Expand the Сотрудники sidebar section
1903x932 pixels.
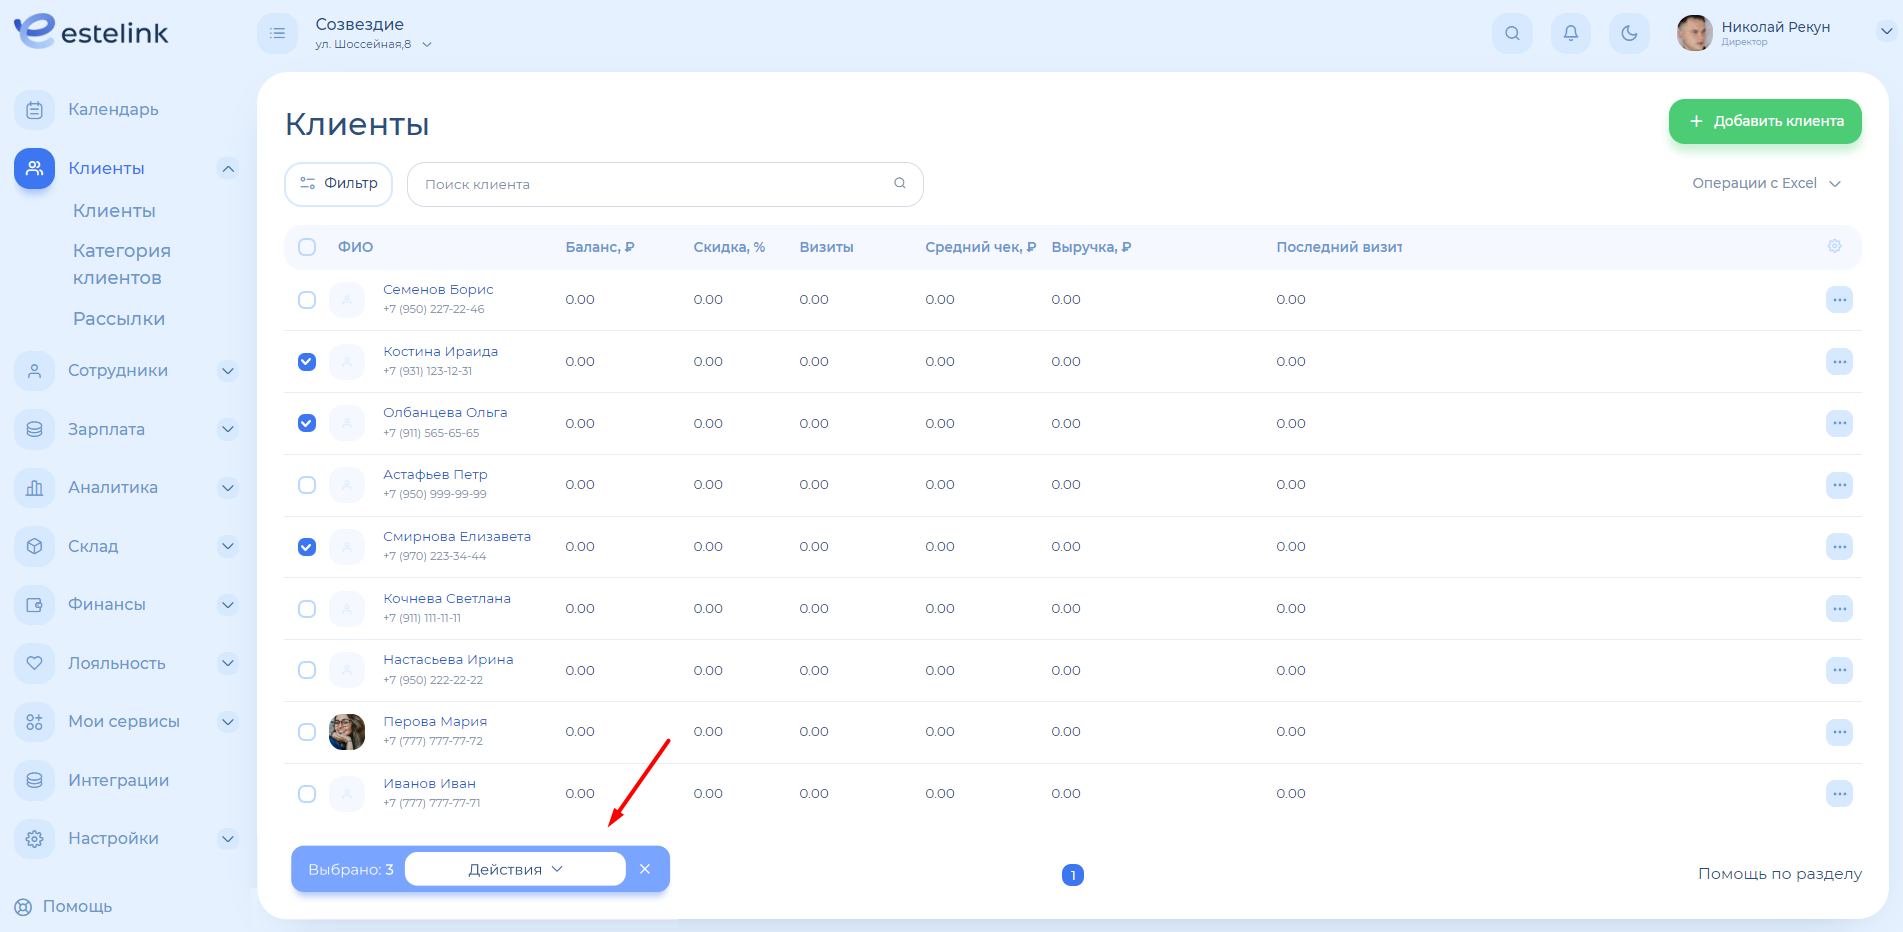(x=228, y=371)
